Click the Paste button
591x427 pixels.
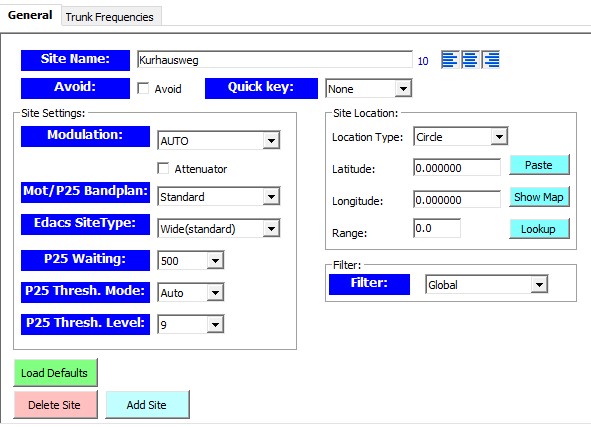click(539, 165)
